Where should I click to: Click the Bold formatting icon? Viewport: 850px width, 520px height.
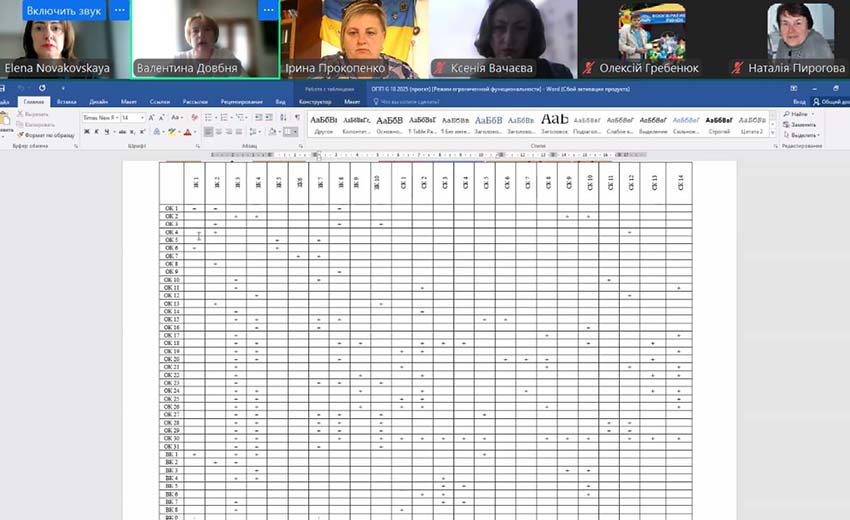click(x=86, y=132)
